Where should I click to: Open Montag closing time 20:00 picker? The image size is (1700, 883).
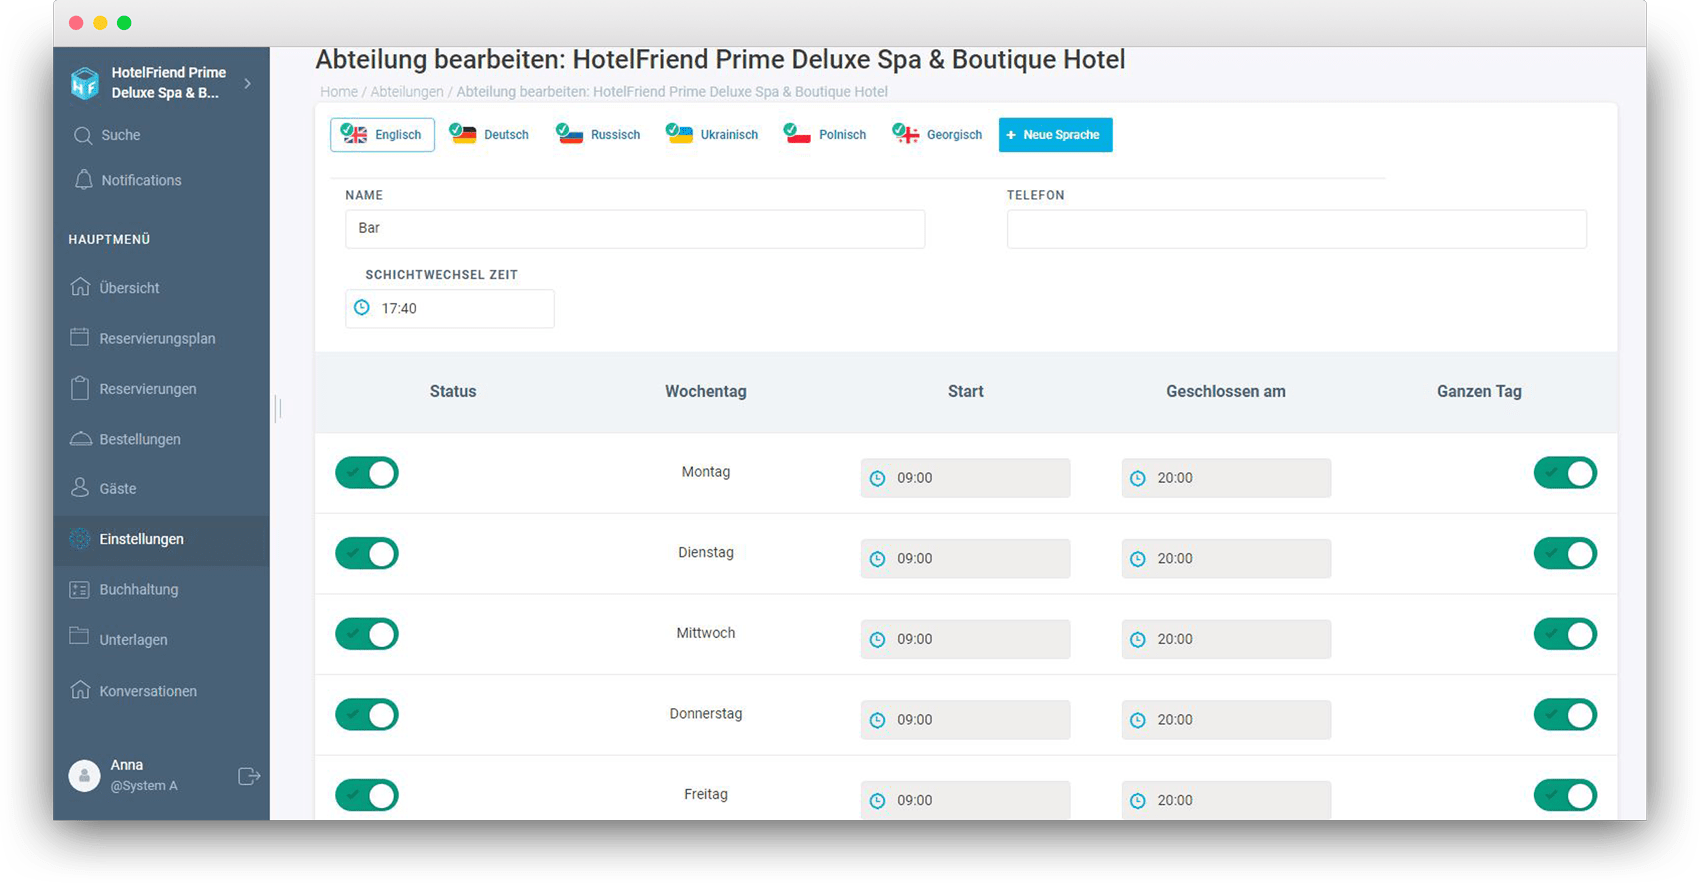[1226, 478]
